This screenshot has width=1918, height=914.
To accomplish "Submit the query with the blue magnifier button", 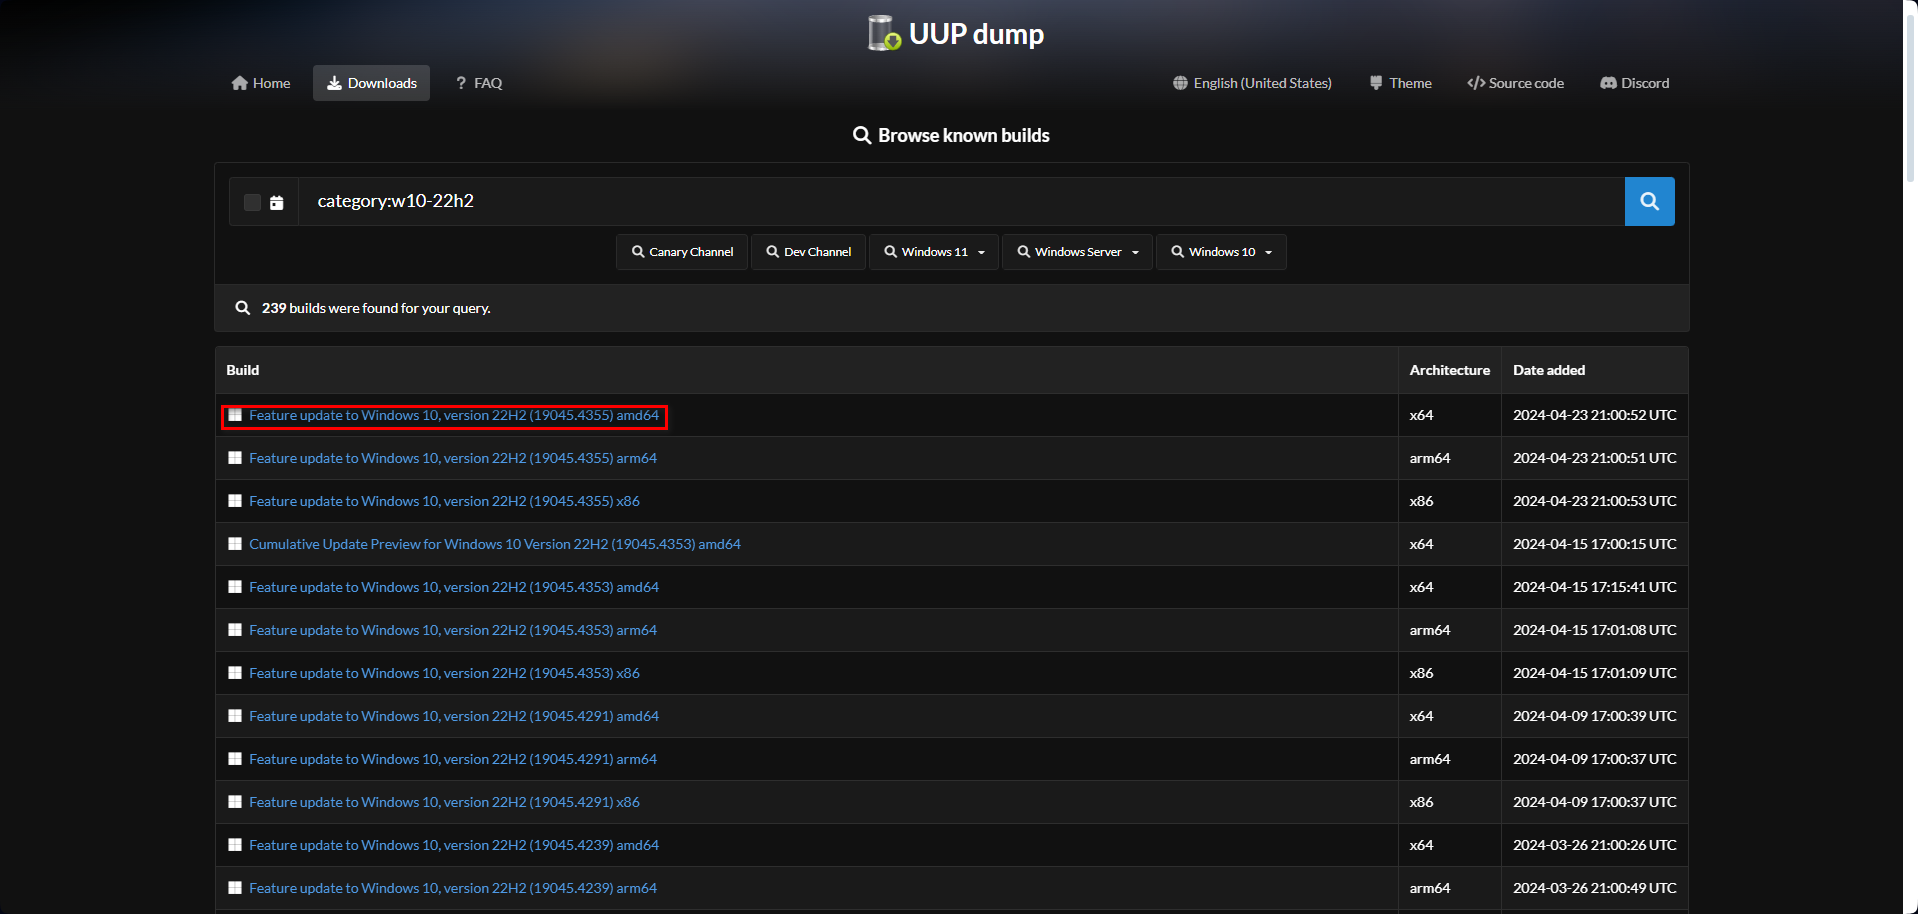I will 1649,201.
